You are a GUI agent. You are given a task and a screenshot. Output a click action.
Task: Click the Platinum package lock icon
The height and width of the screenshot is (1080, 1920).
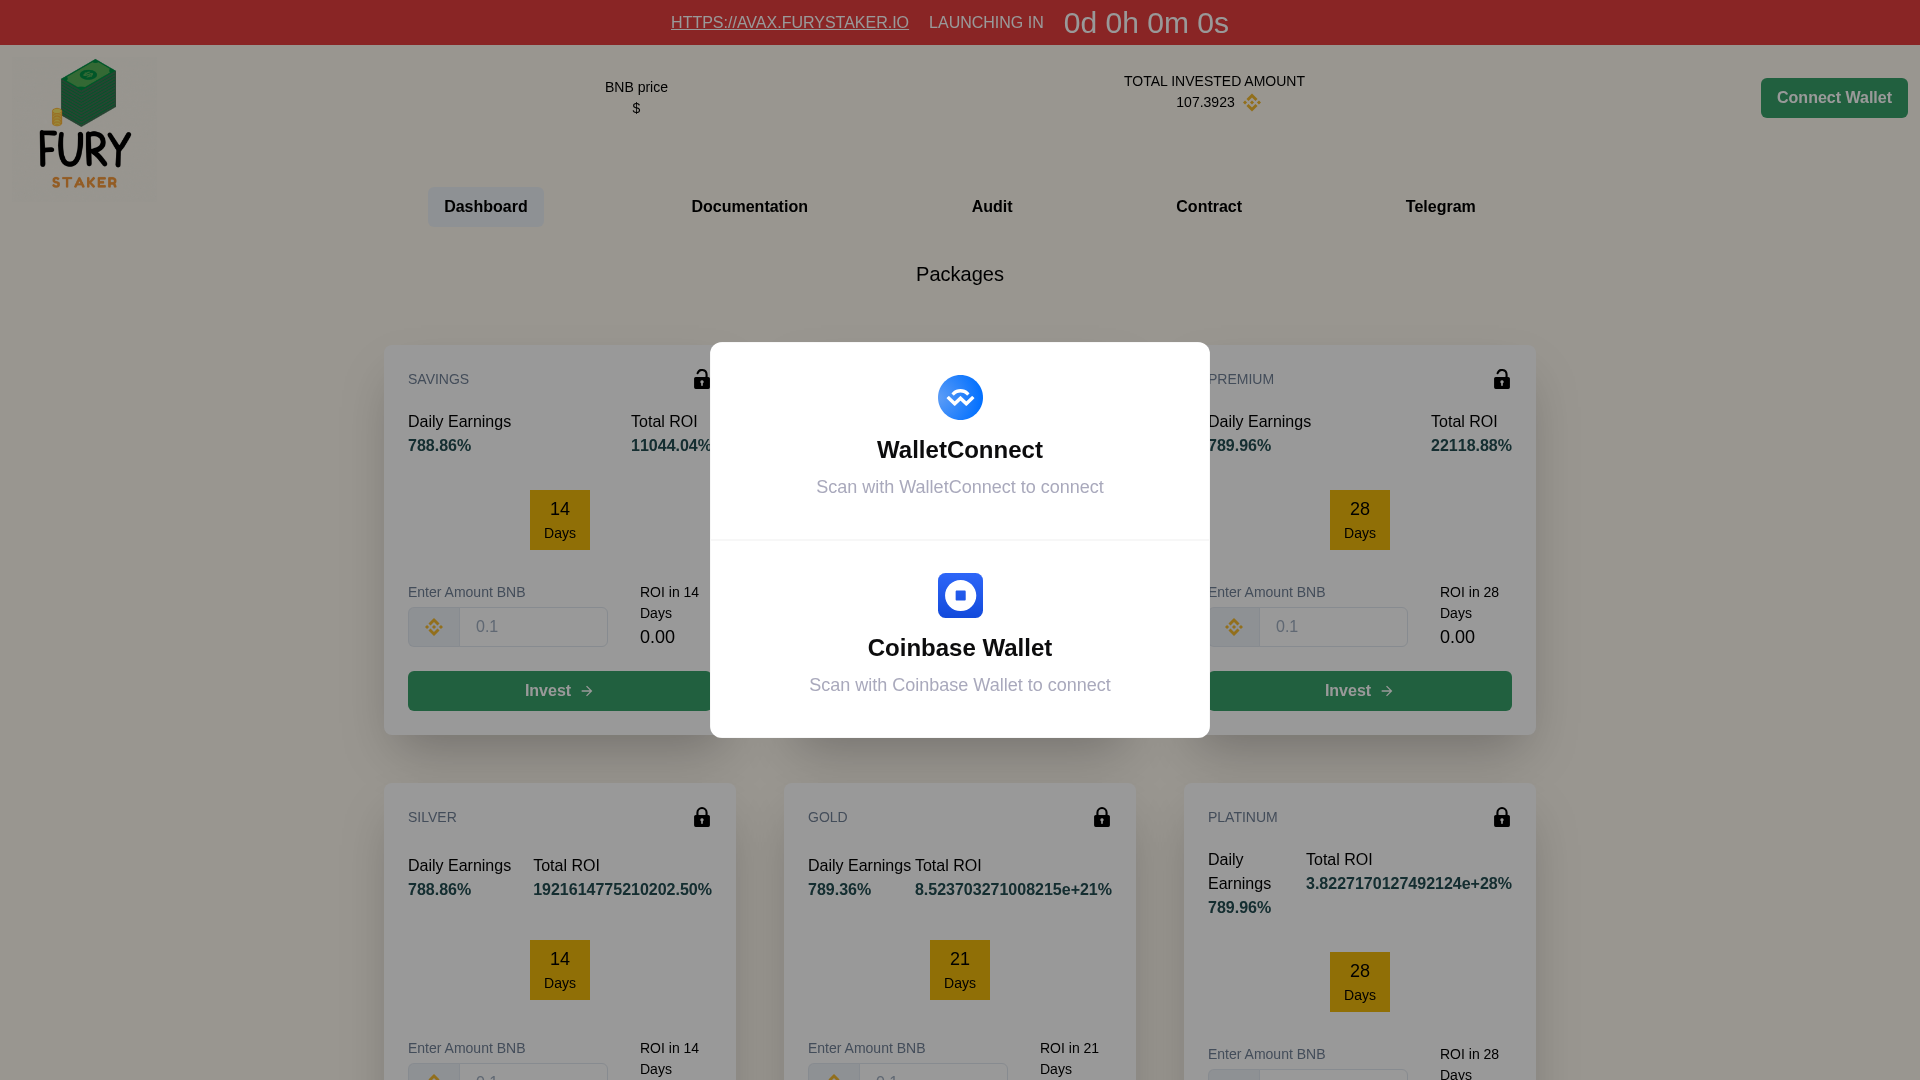pyautogui.click(x=1502, y=817)
